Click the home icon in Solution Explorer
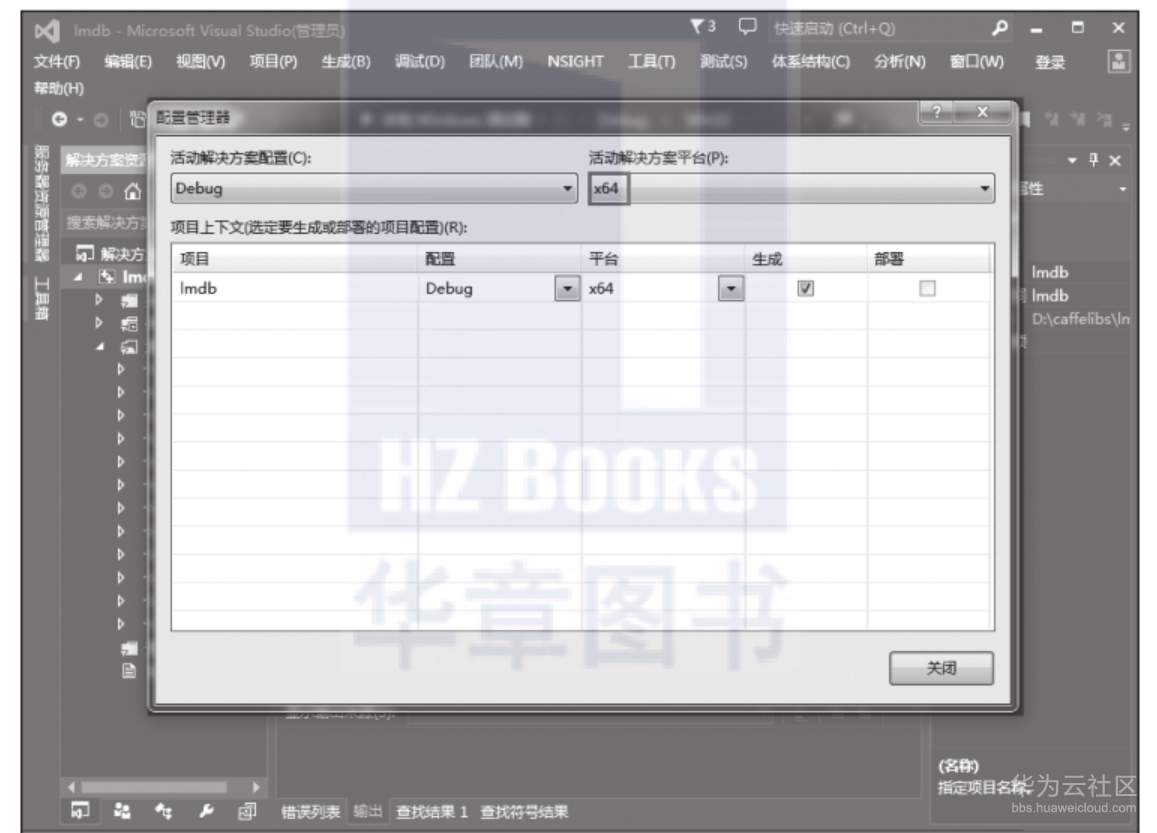This screenshot has width=1157, height=833. pyautogui.click(x=133, y=192)
